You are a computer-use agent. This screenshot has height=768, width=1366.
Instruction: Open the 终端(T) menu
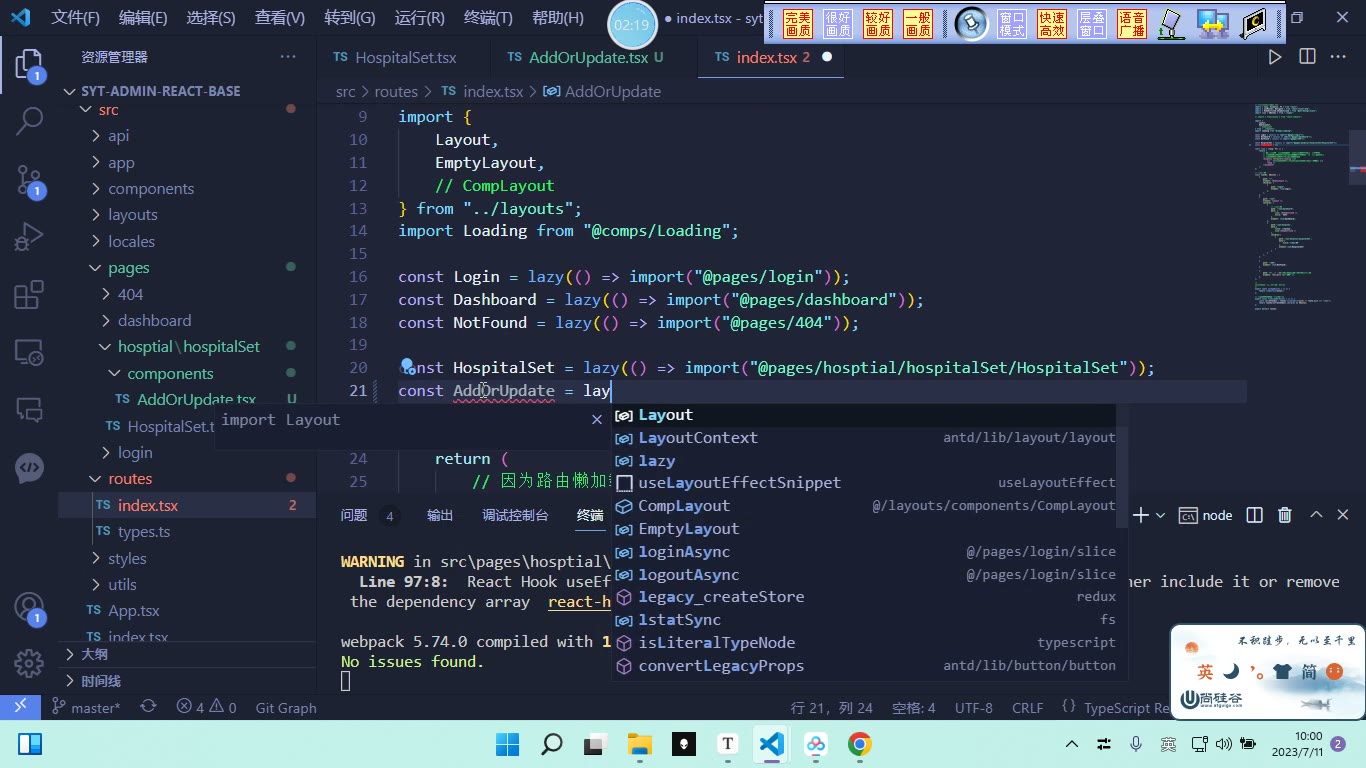pyautogui.click(x=488, y=18)
